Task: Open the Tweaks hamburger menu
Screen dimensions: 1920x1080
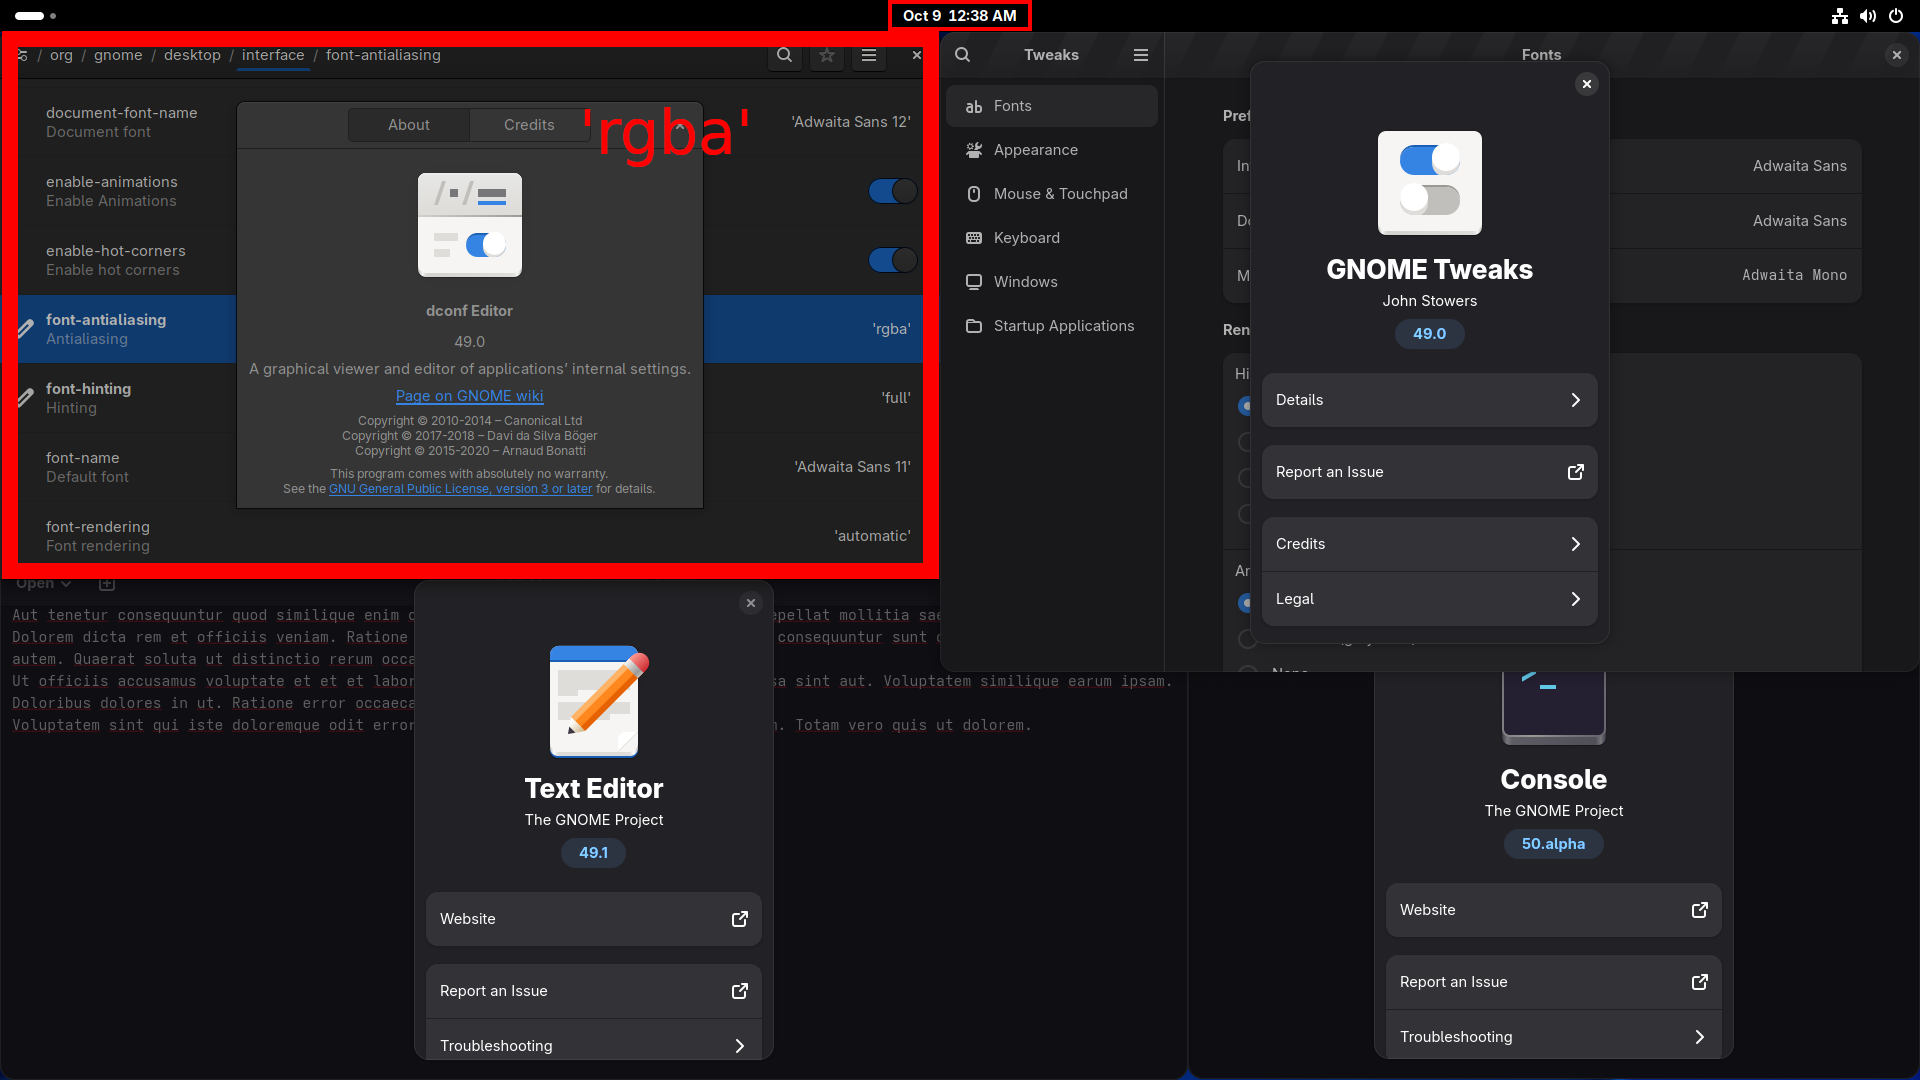Action: click(x=1140, y=55)
